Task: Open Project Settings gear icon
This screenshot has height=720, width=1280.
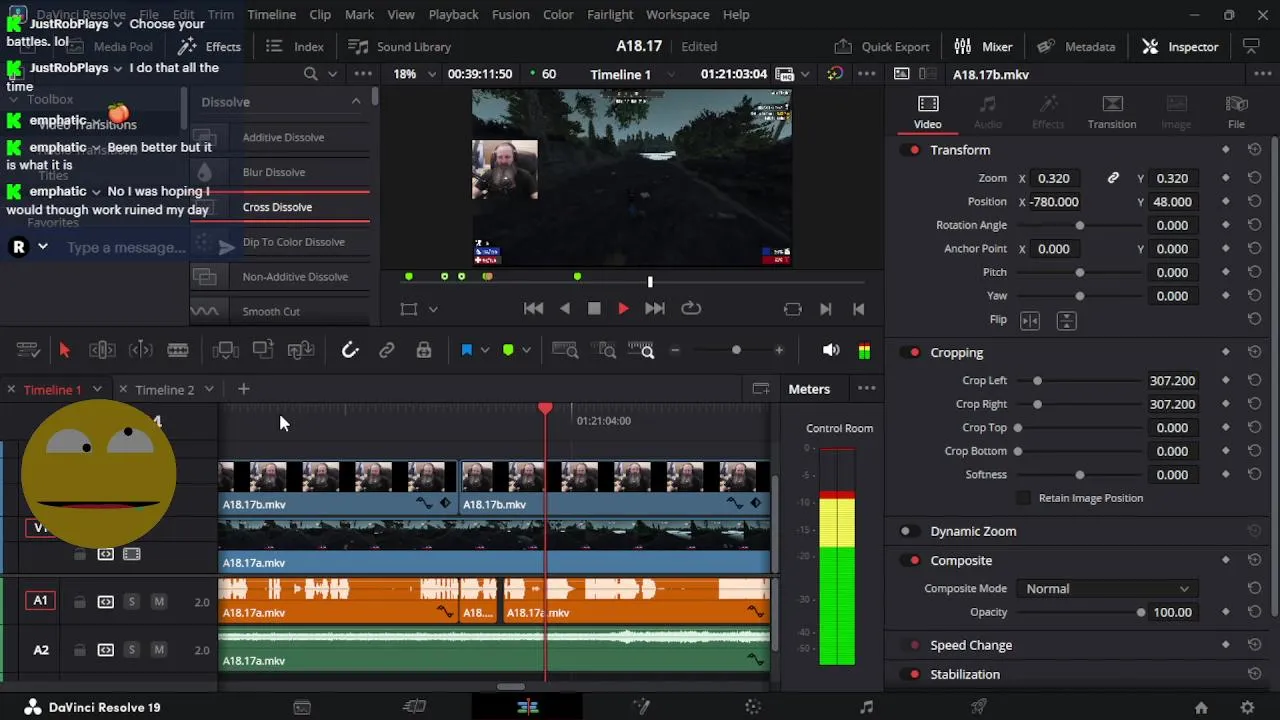Action: click(x=1247, y=707)
